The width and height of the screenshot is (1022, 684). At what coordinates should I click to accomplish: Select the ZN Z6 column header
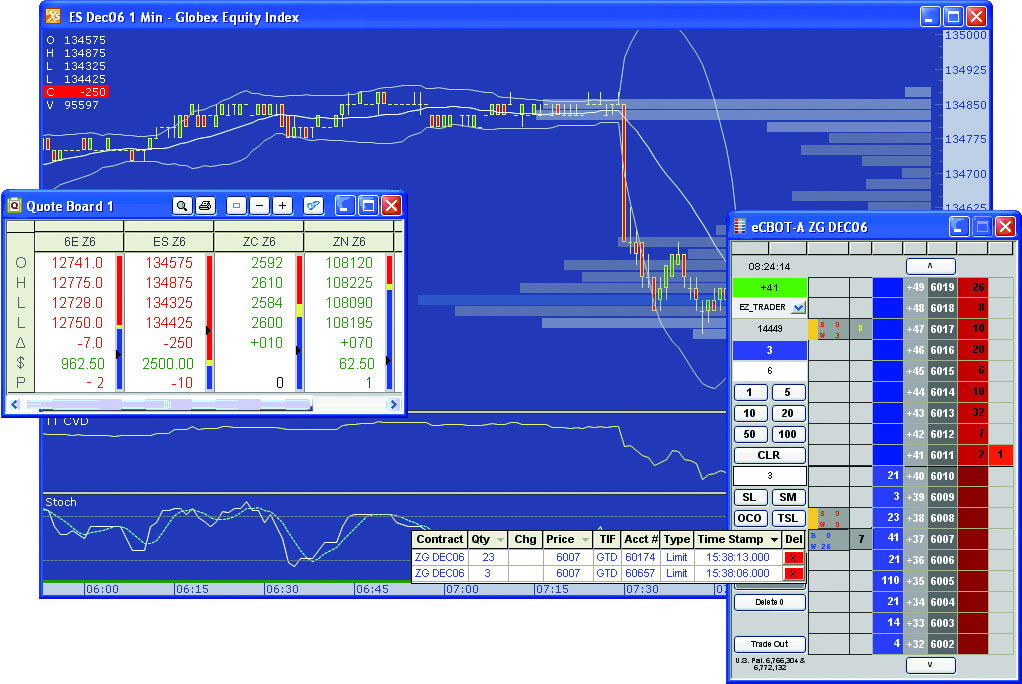(x=349, y=242)
